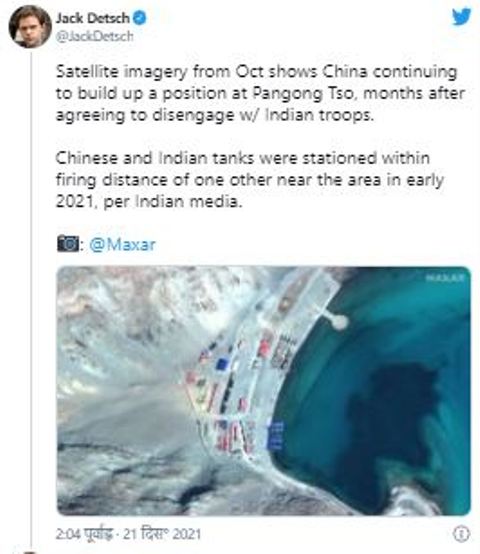
Task: Open Jack Detsch's profile photo
Action: point(30,27)
